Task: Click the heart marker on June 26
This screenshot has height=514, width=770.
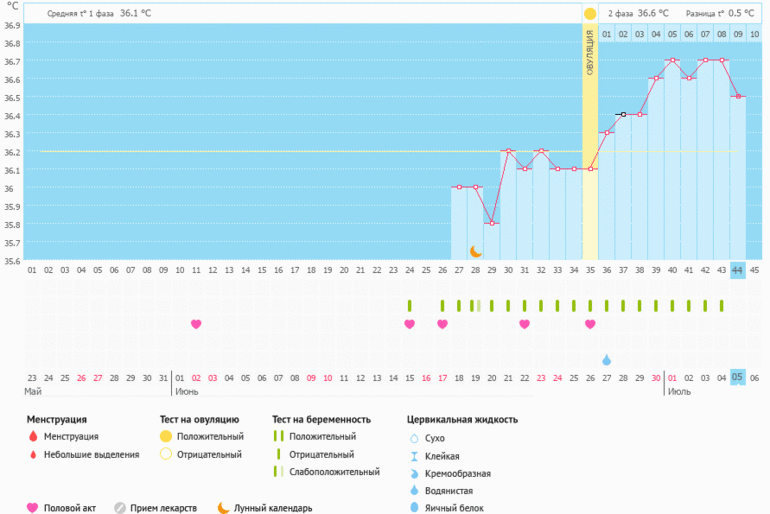Action: pyautogui.click(x=590, y=324)
